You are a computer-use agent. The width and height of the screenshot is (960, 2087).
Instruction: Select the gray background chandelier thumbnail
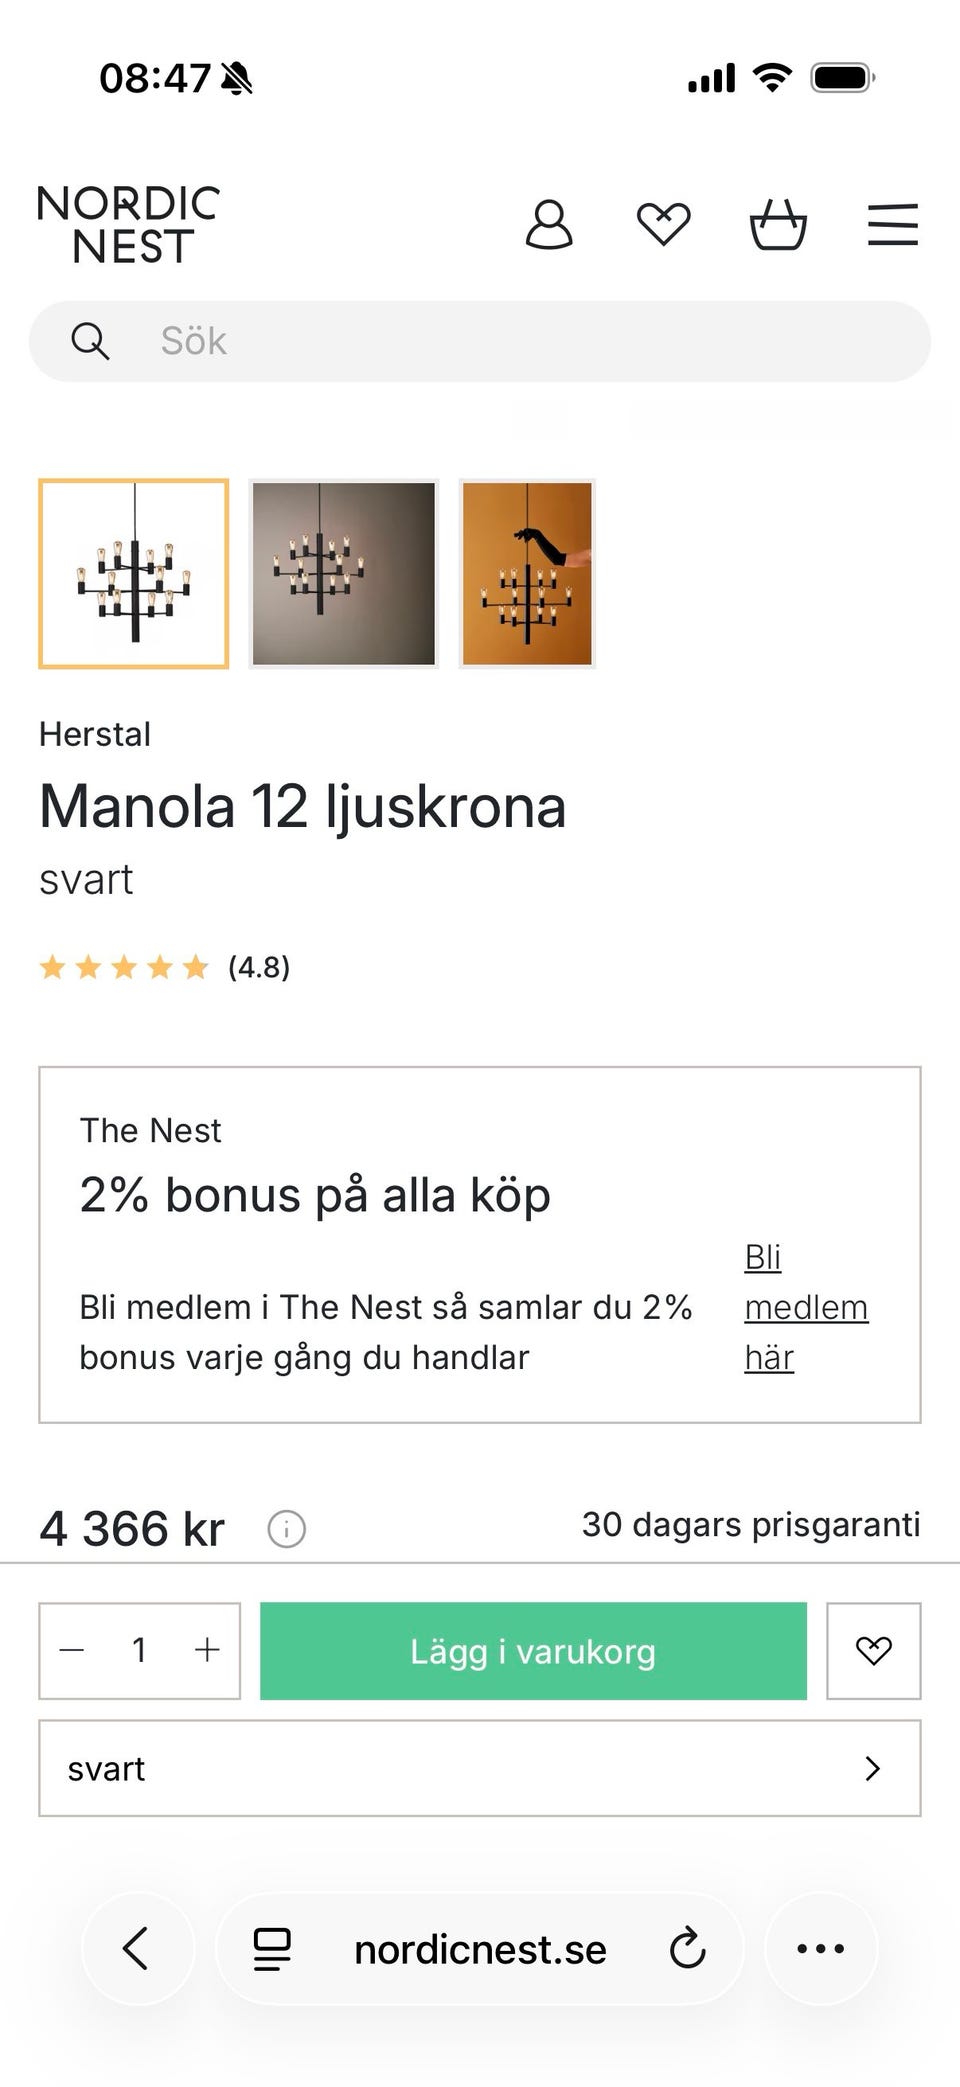pos(343,573)
